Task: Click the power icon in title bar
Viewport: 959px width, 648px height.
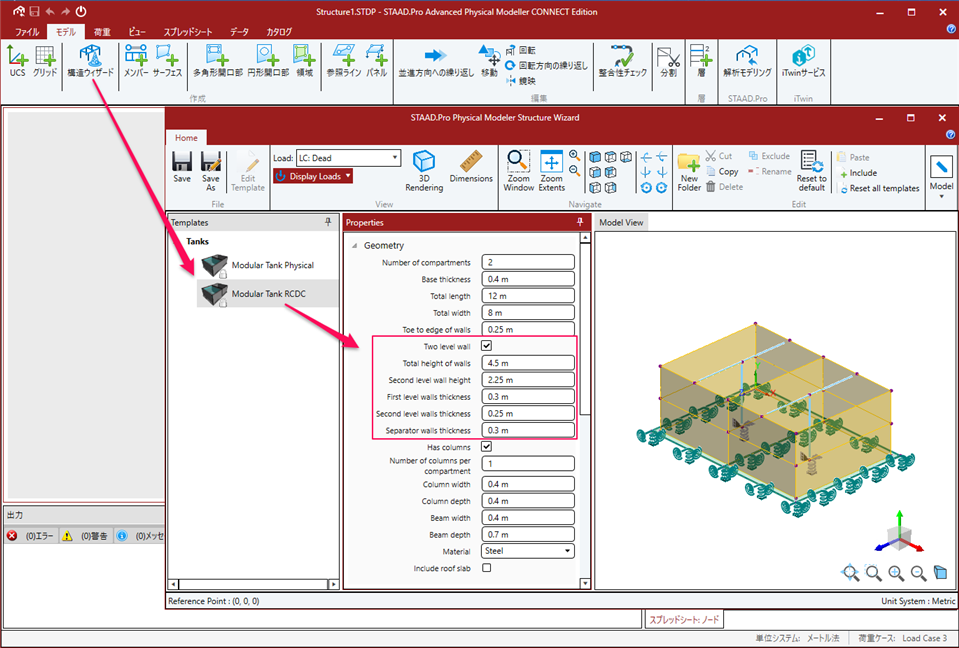Action: tap(81, 11)
